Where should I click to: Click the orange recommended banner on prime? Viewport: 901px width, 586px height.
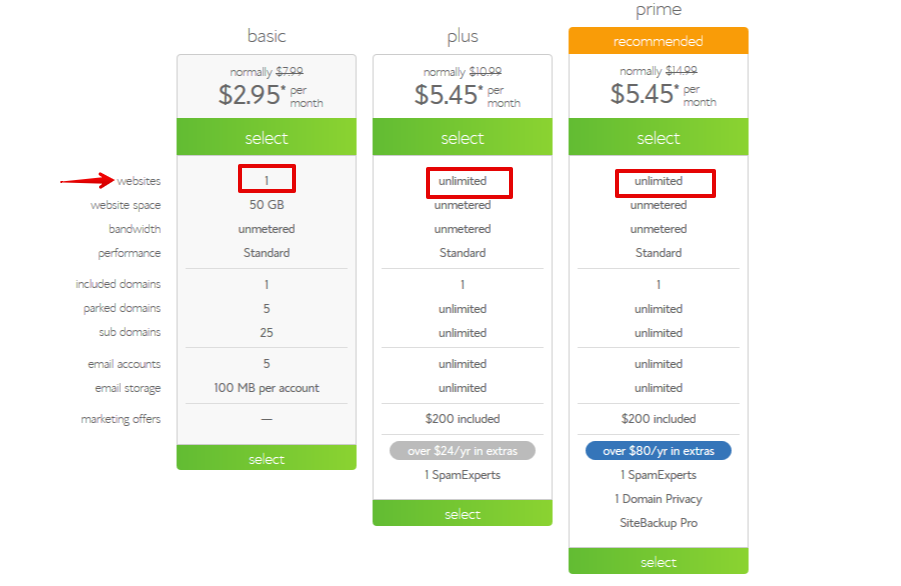pyautogui.click(x=657, y=41)
